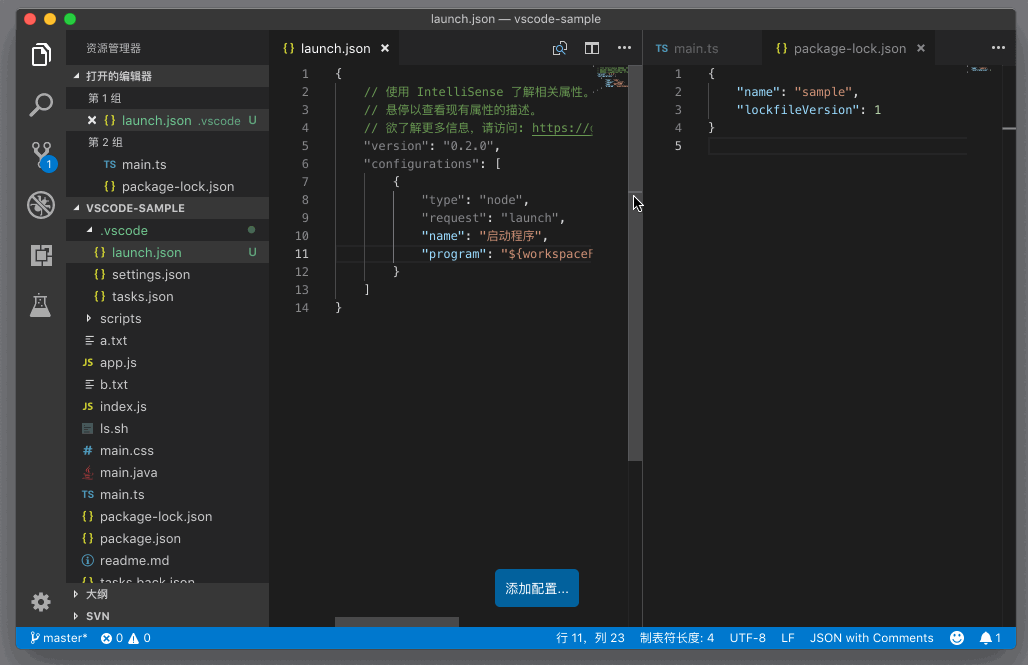Open the Explorer view in activity bar
Image resolution: width=1028 pixels, height=665 pixels.
(41, 55)
